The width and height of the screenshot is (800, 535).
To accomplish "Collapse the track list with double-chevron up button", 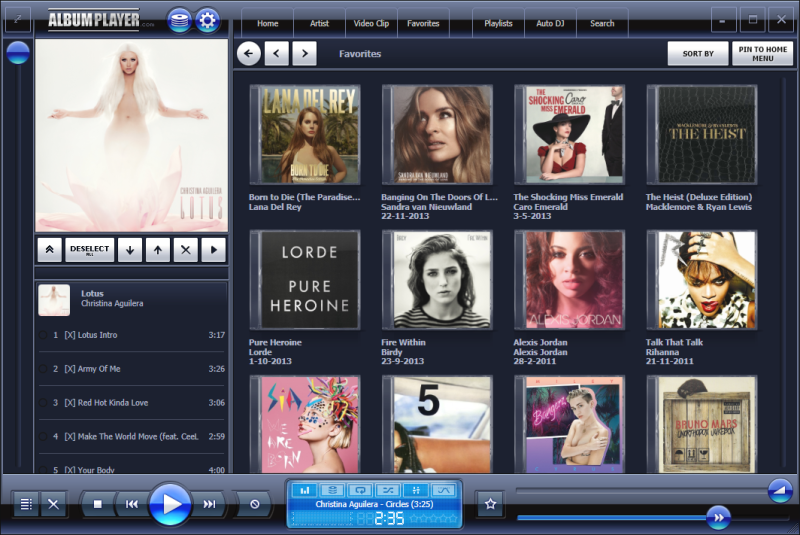I will tap(49, 250).
